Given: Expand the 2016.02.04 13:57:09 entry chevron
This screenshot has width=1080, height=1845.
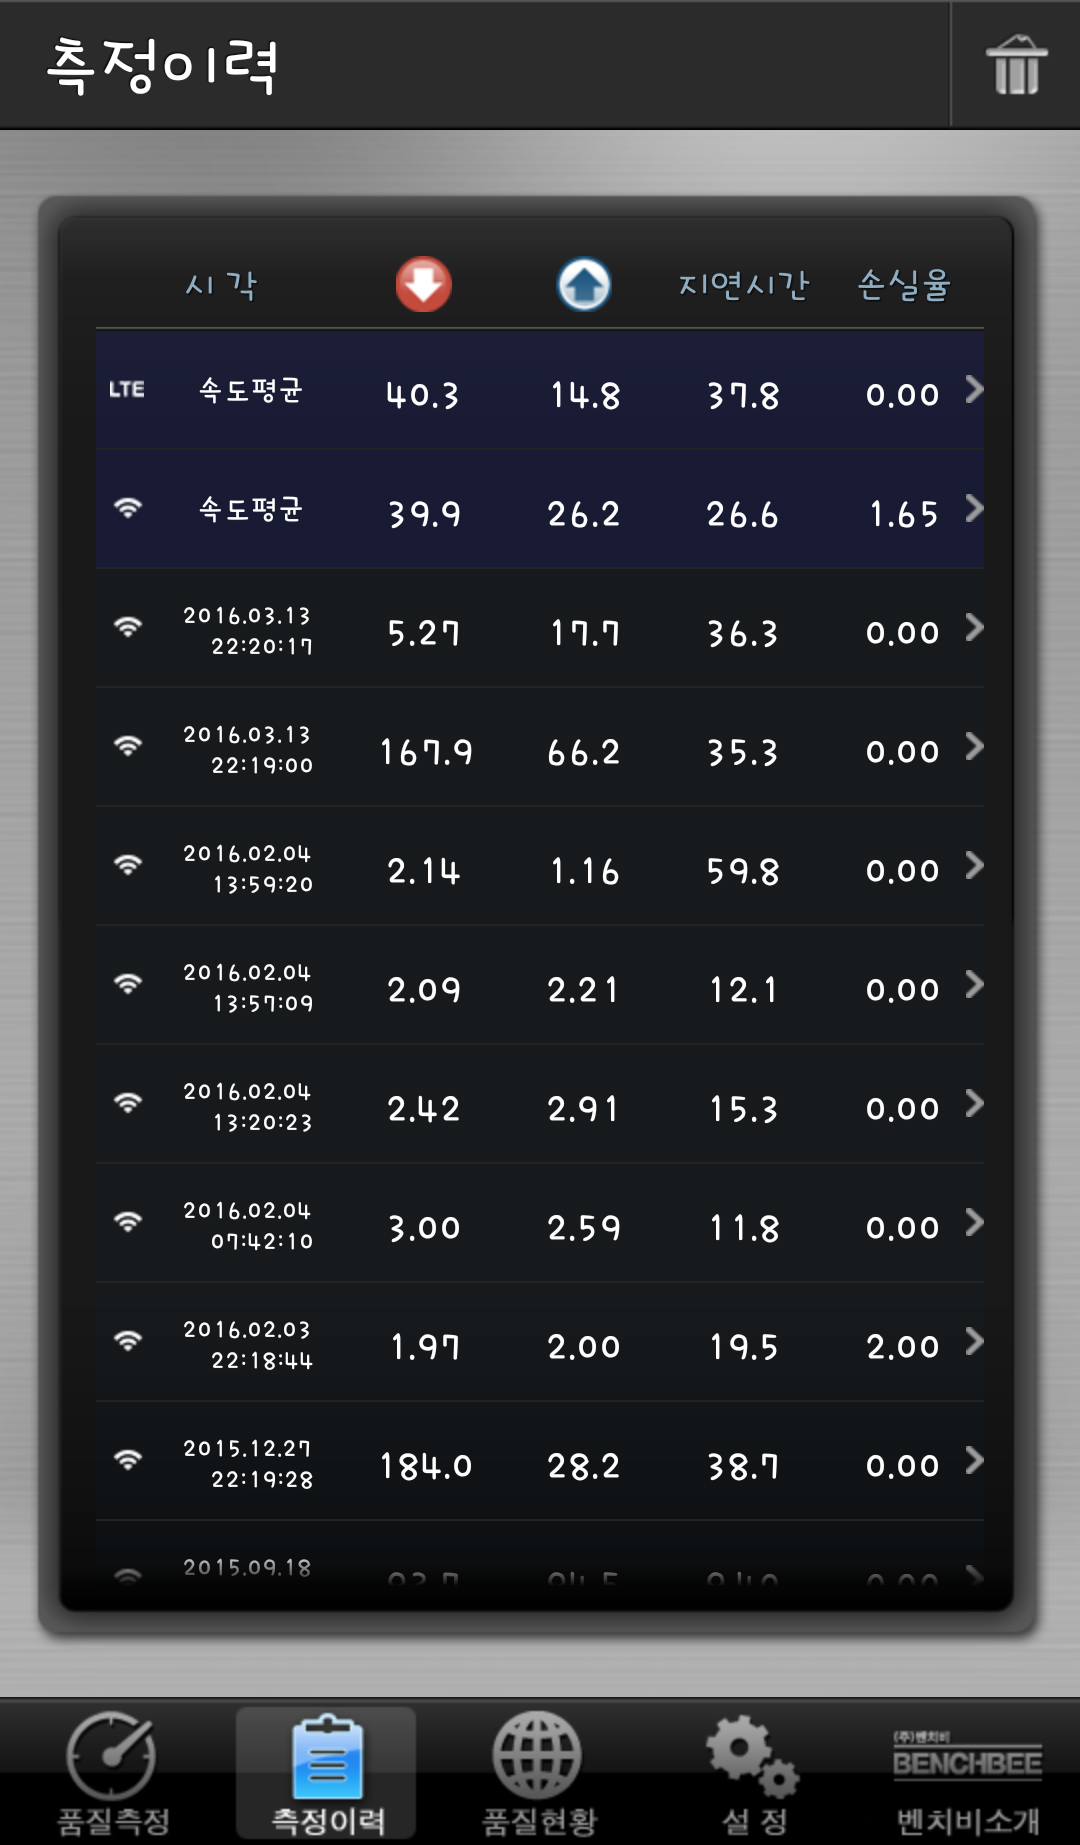Looking at the screenshot, I should pos(974,984).
